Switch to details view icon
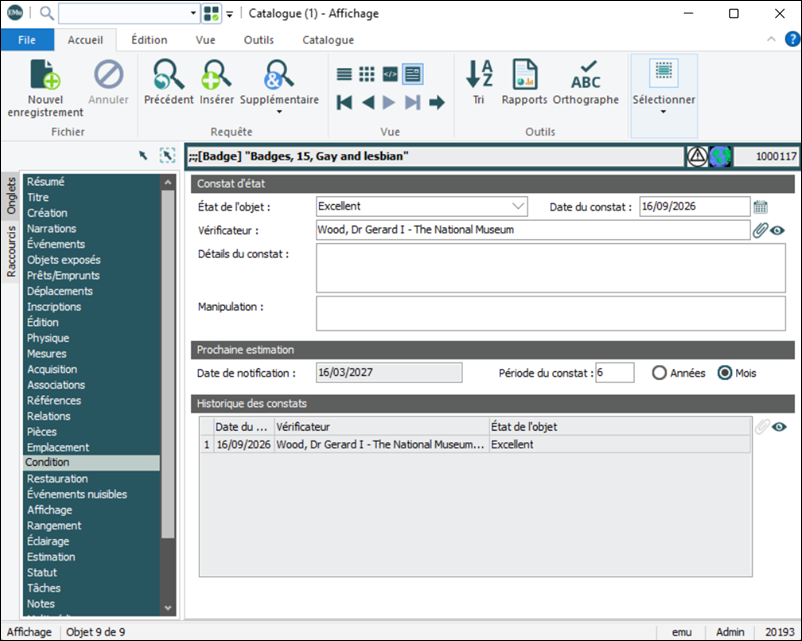Viewport: 802px width, 641px height. point(413,75)
